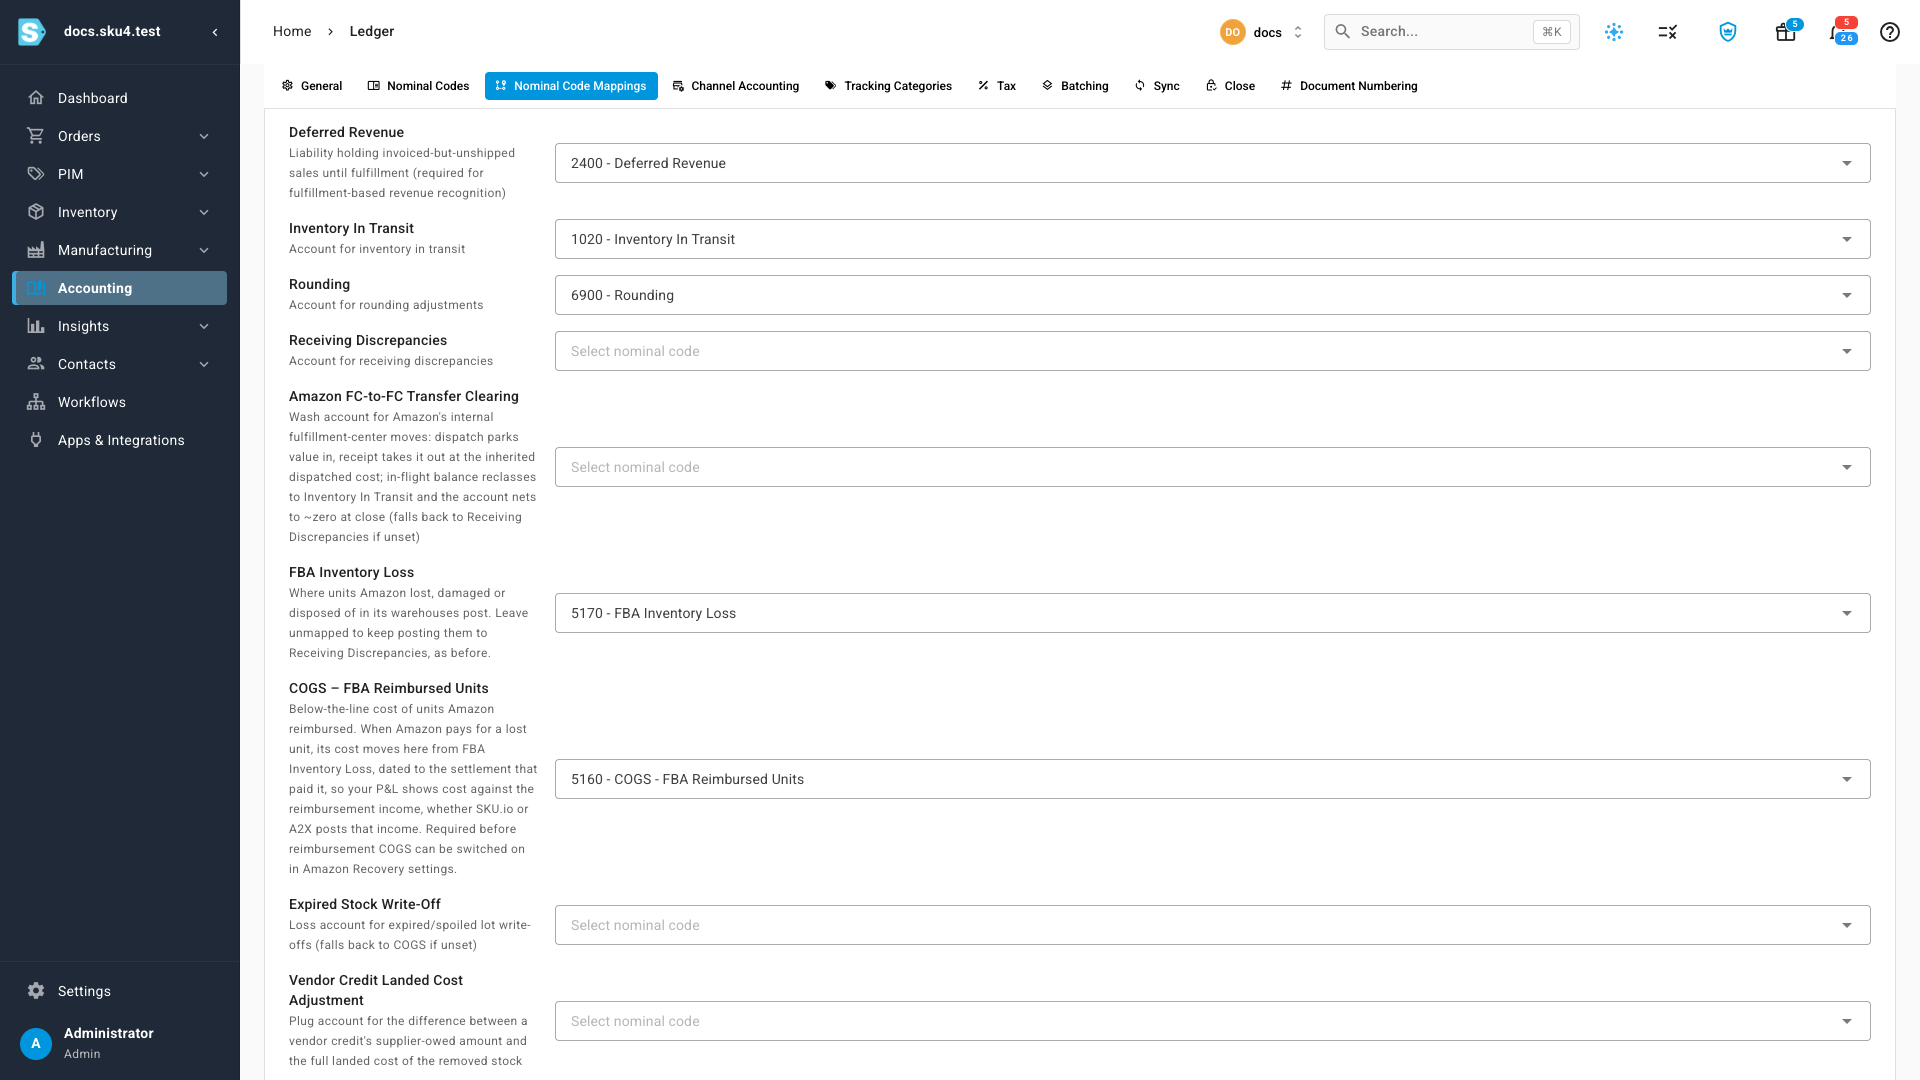
Task: Switch to the Sync tab
Action: coord(1157,86)
